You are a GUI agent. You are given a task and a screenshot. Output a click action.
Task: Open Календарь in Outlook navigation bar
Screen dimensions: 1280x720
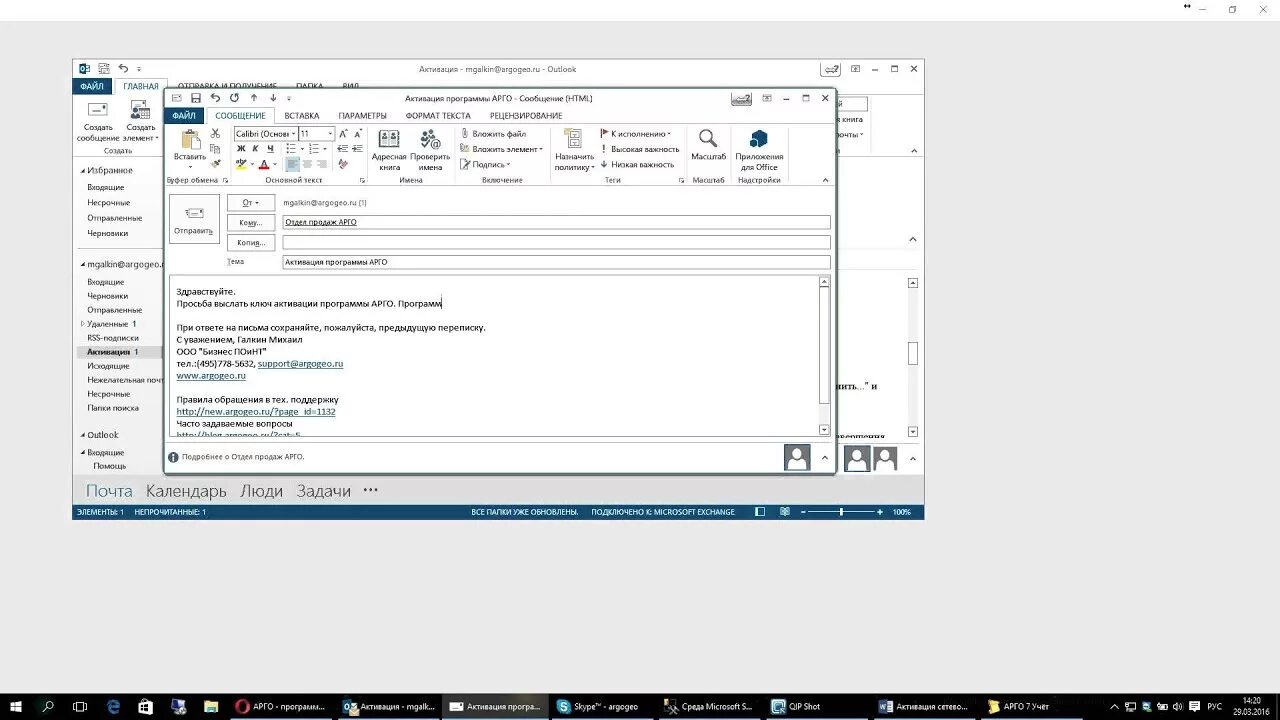click(x=186, y=491)
